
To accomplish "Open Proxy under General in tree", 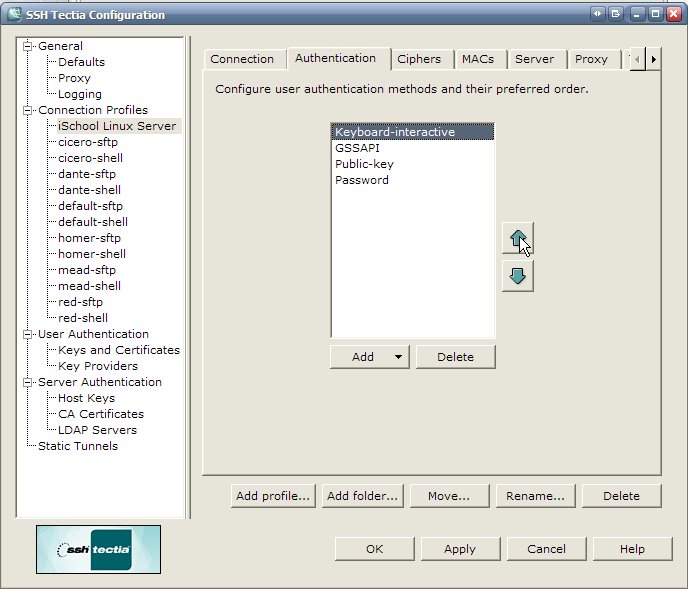I will [x=74, y=78].
